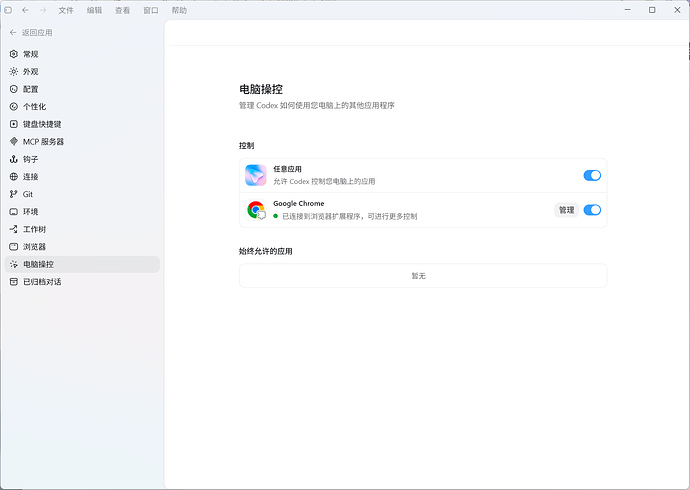Click the 个性化 personalization icon

tap(14, 106)
